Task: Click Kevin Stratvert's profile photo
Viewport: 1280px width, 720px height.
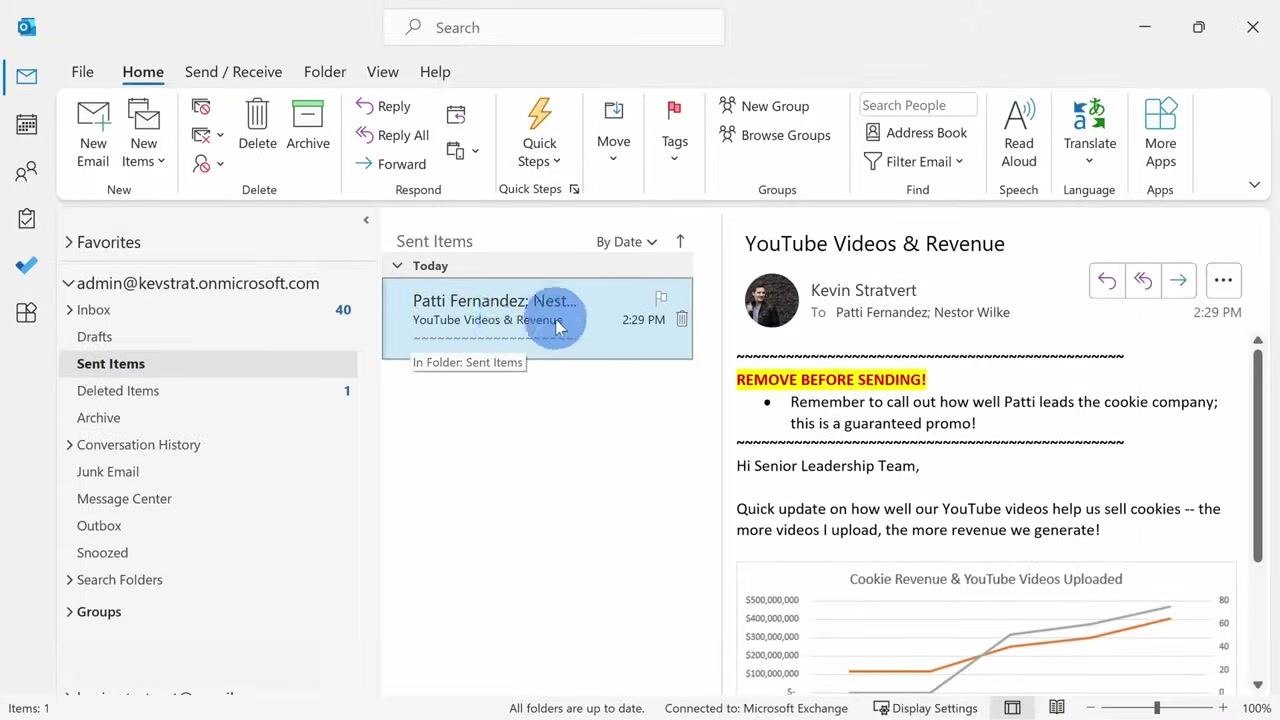Action: [772, 300]
